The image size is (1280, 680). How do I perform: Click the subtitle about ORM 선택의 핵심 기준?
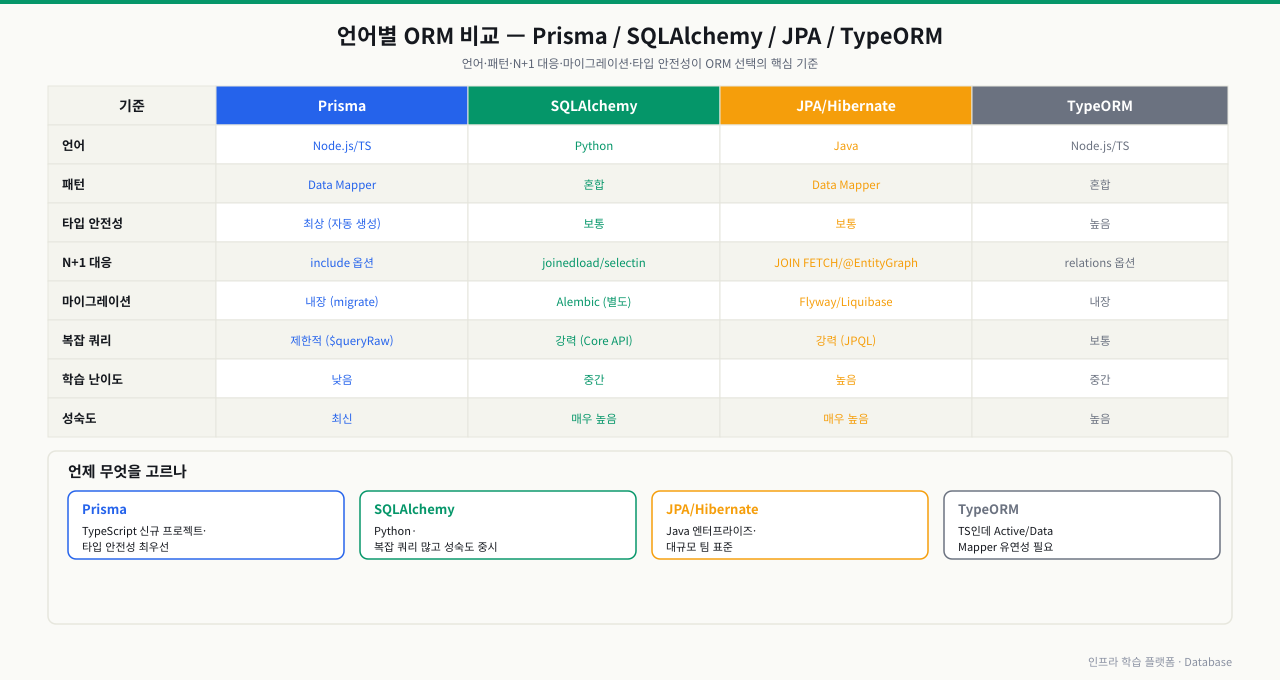(640, 63)
